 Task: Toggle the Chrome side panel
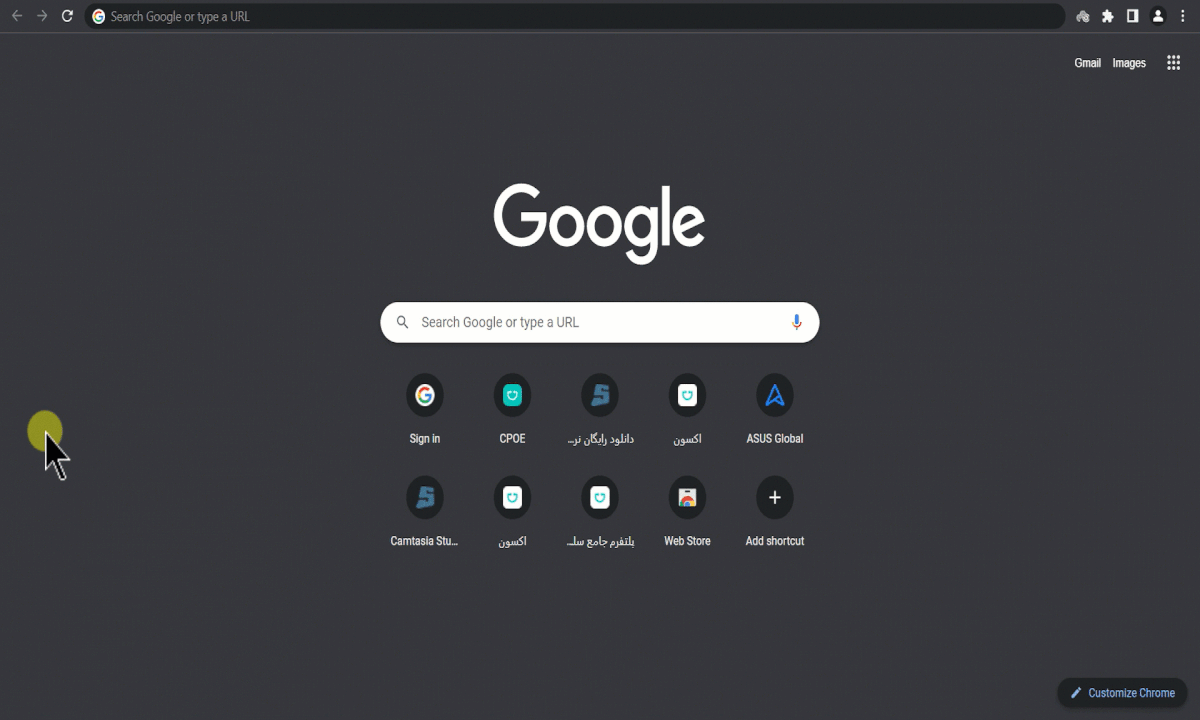[x=1133, y=16]
